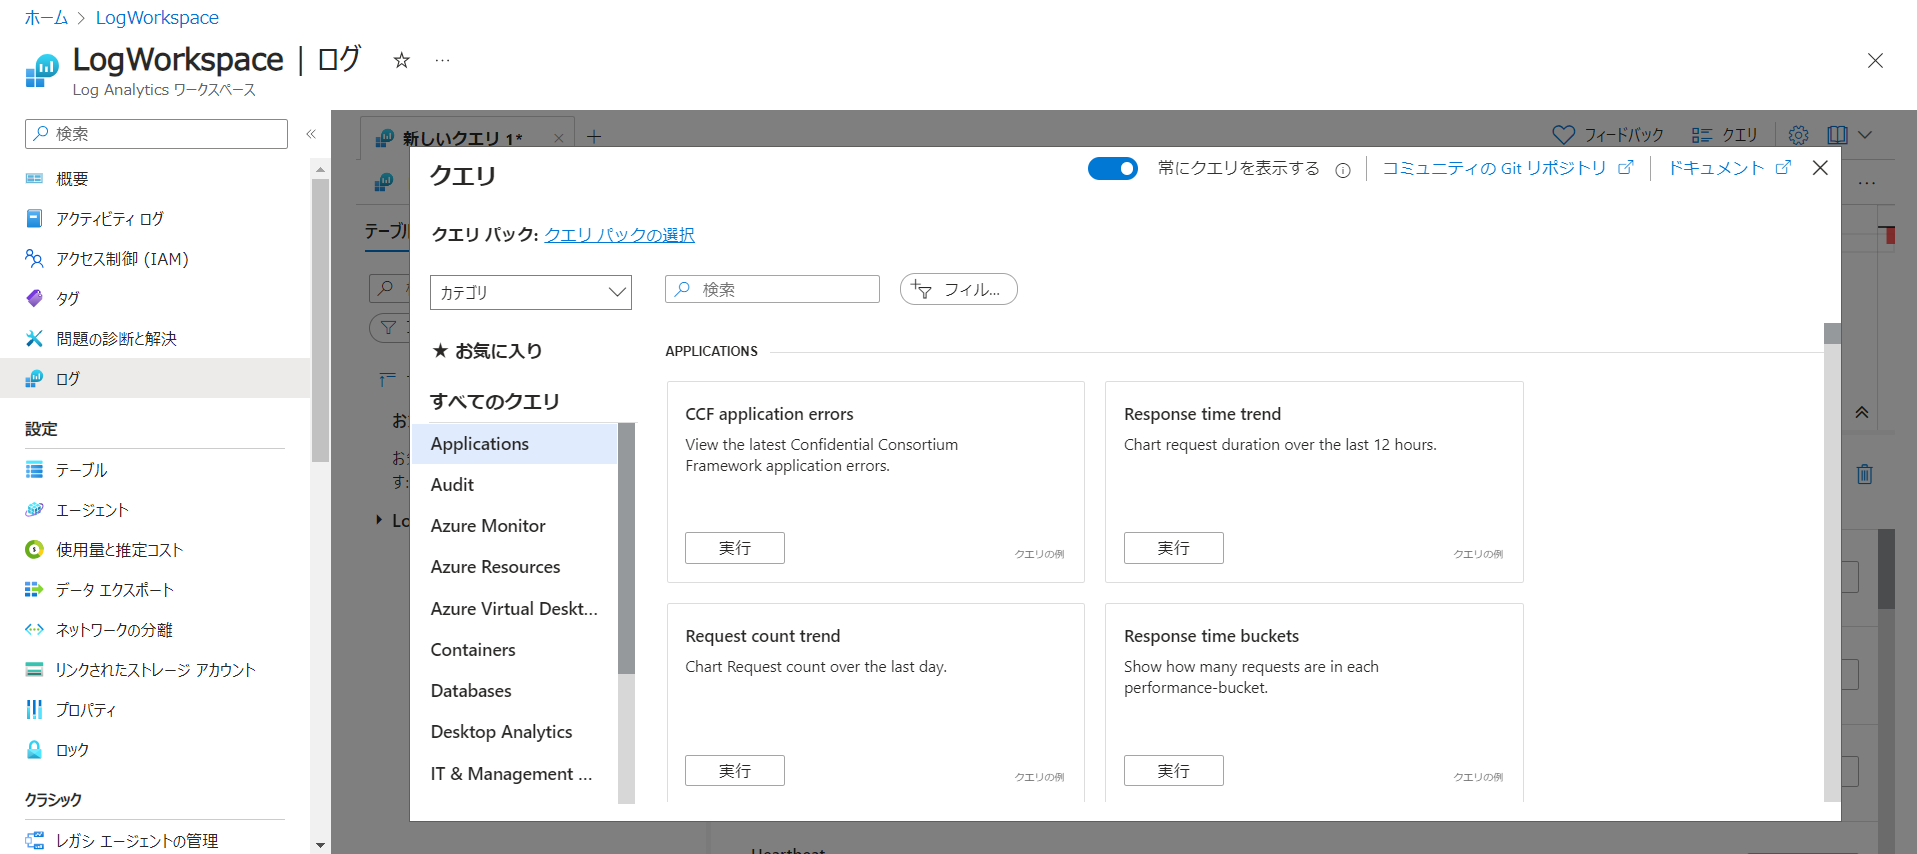Click the プロパティ icon in sidebar

[34, 709]
